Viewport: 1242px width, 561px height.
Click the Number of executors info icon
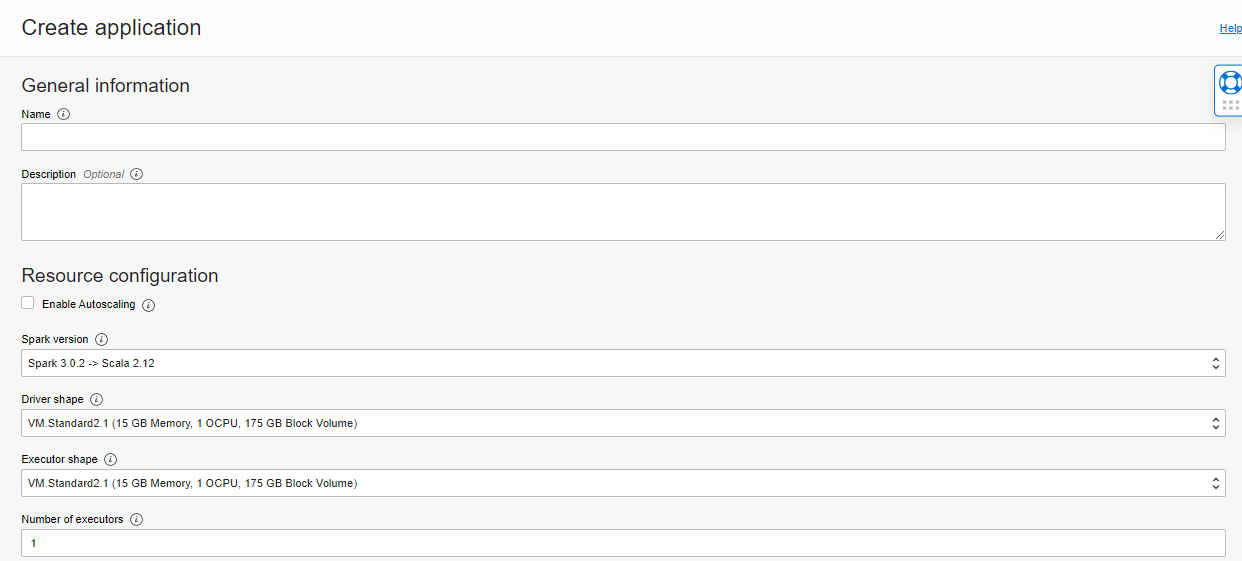pos(136,520)
